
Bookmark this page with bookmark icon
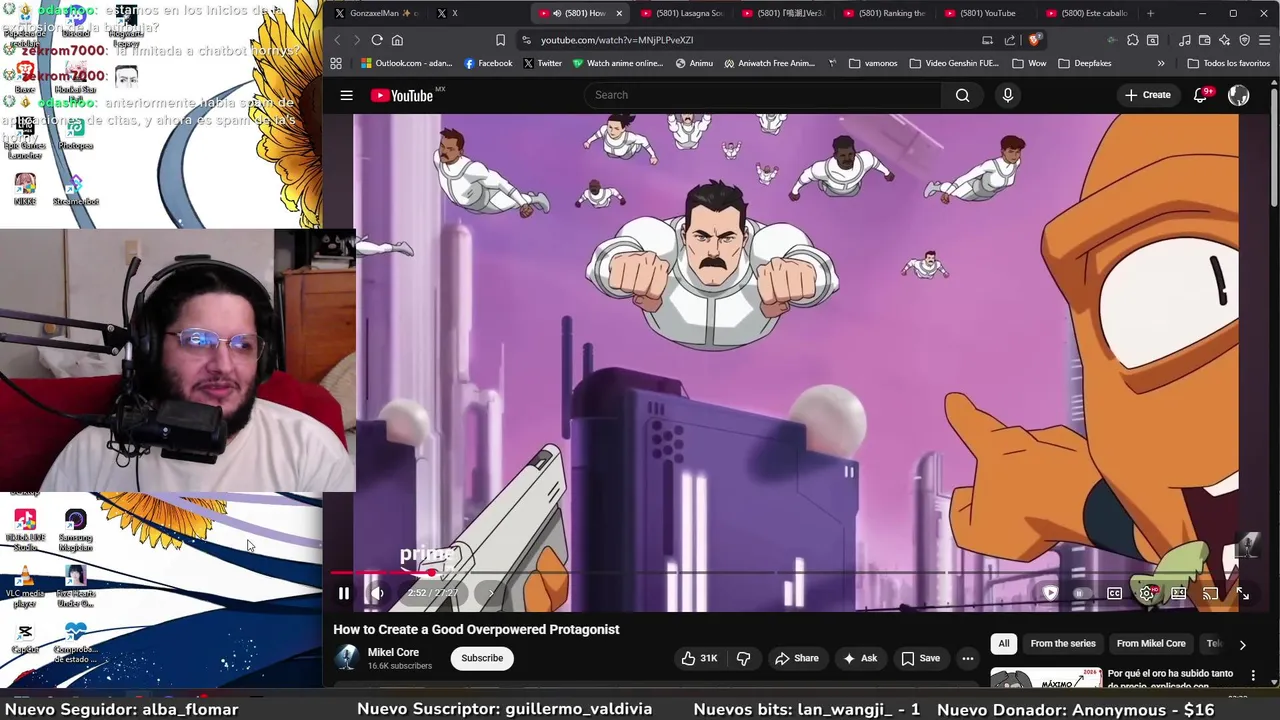pyautogui.click(x=500, y=40)
